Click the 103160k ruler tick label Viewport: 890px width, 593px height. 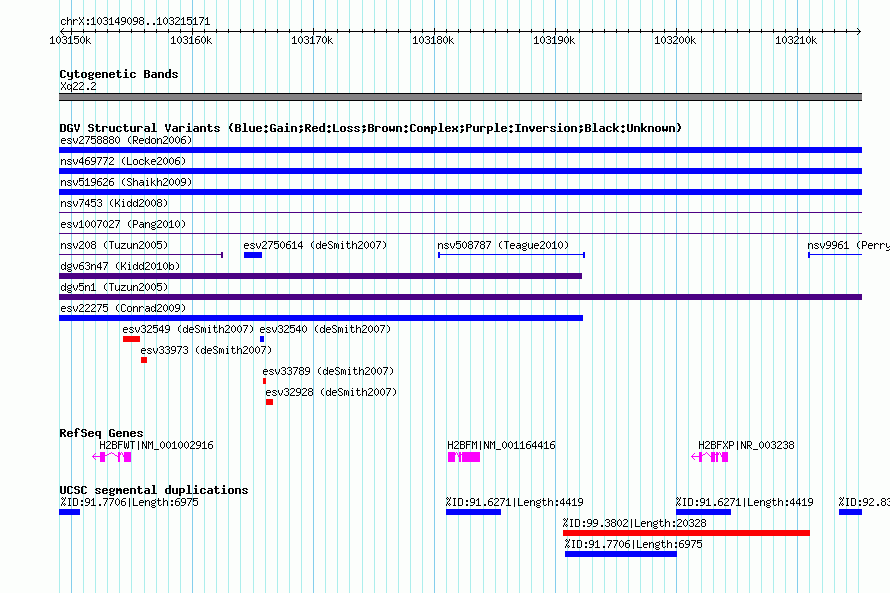click(191, 40)
